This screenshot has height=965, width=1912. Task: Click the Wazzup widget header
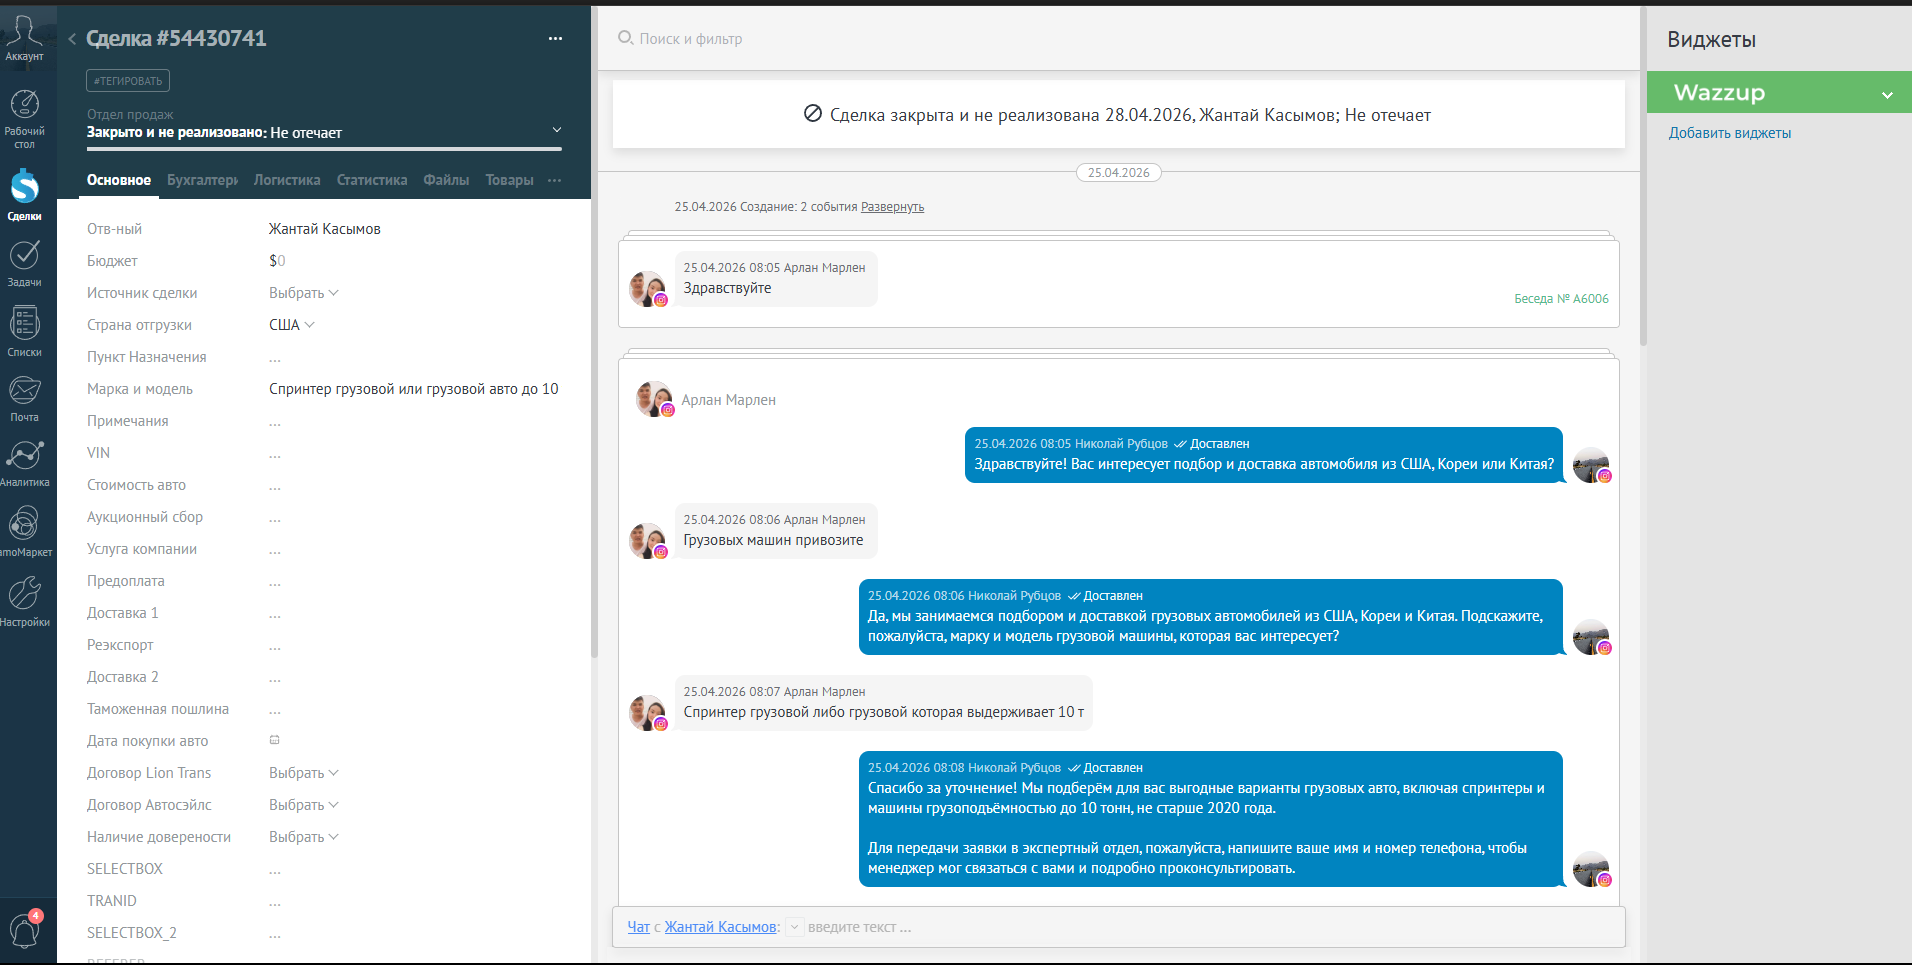point(1779,92)
